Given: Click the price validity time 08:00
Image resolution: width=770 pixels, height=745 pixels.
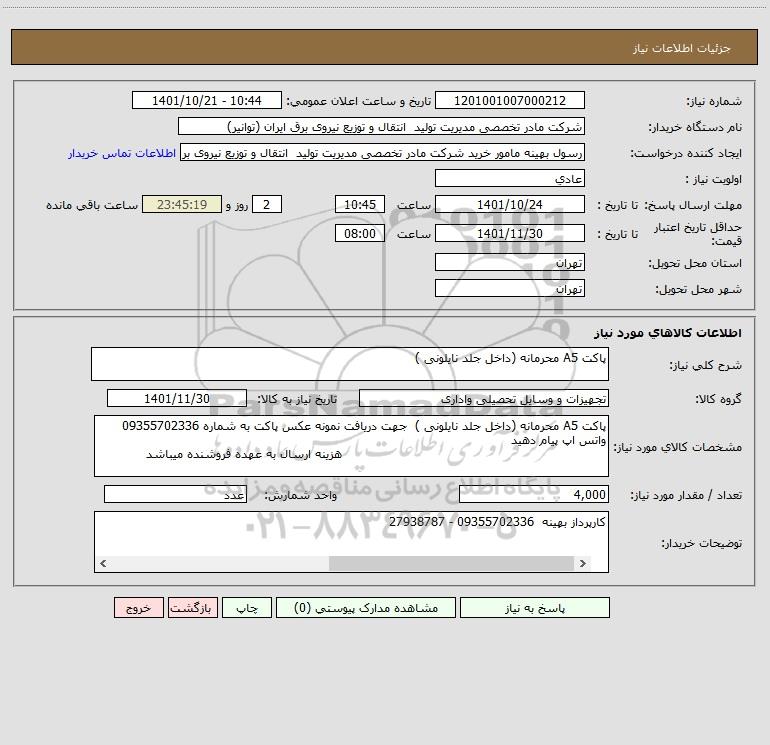Looking at the screenshot, I should pos(359,233).
